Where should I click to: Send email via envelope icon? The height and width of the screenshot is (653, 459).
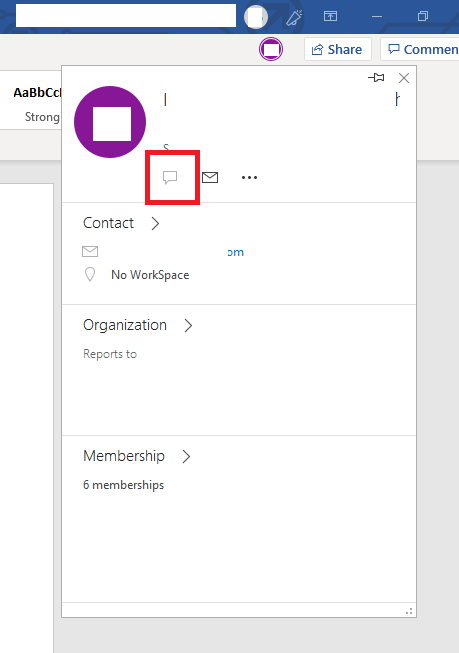point(210,177)
